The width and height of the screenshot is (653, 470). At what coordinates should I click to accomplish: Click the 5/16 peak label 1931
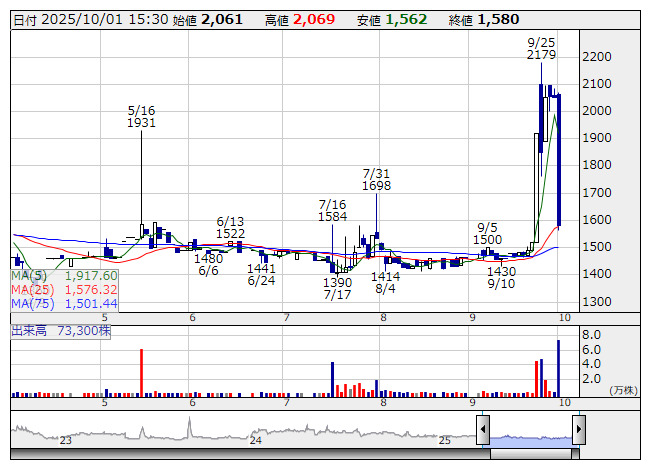tap(141, 122)
